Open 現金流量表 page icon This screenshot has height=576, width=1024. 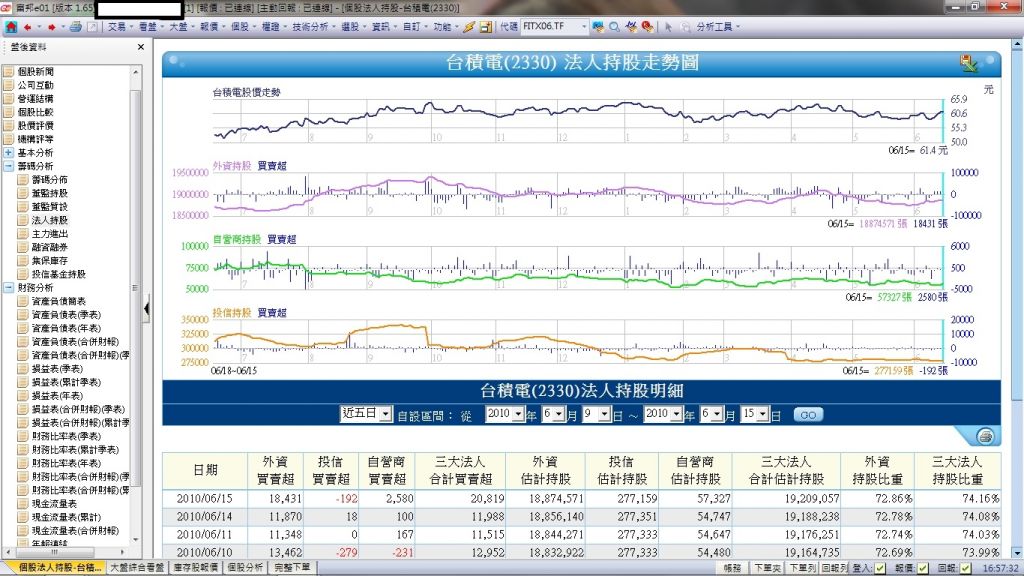23,504
